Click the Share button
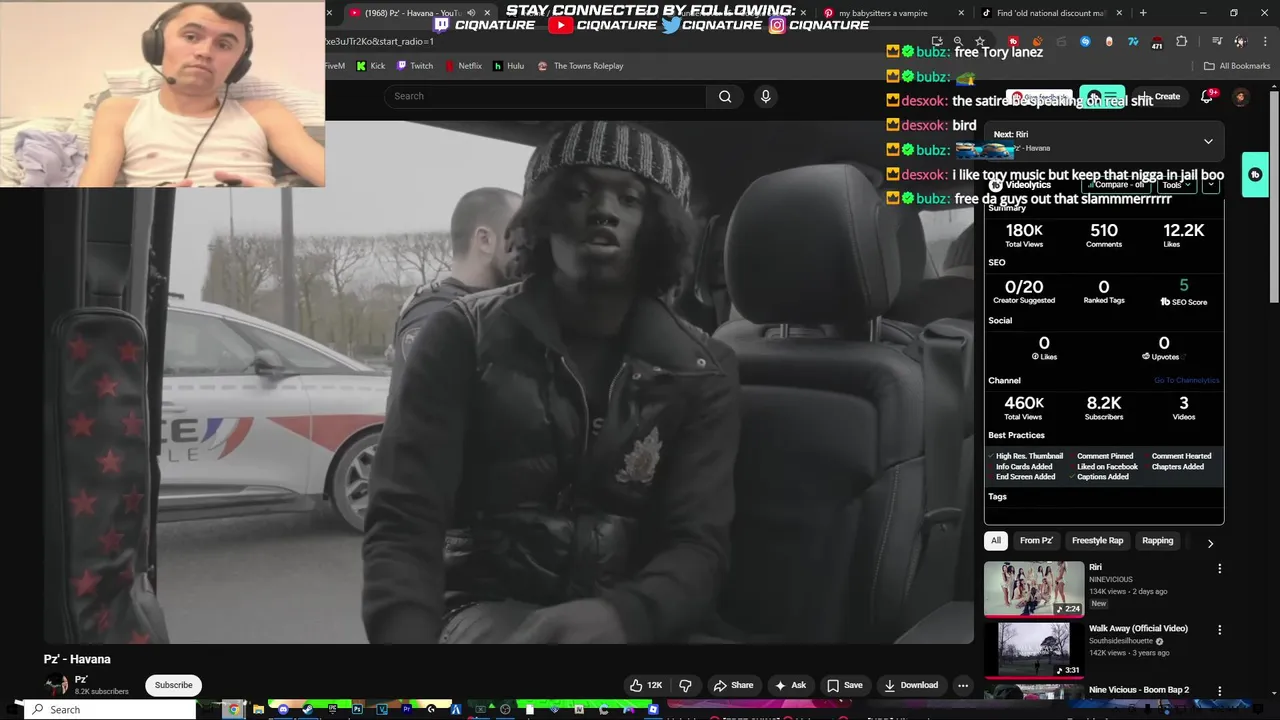The image size is (1280, 720). pyautogui.click(x=733, y=685)
